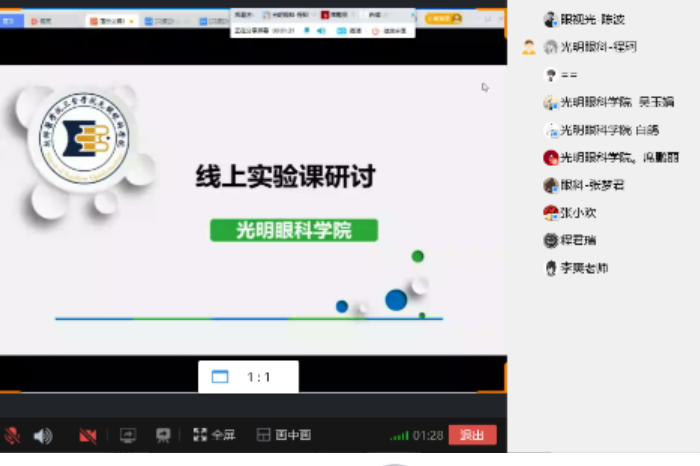Click the screen share monitor icon
Image resolution: width=700 pixels, height=466 pixels.
pyautogui.click(x=128, y=435)
